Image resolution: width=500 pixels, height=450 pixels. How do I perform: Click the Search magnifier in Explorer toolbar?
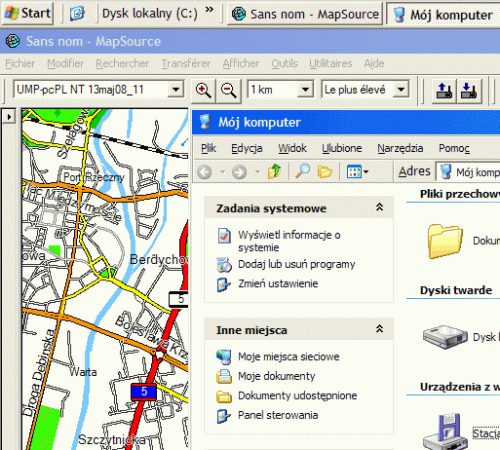pos(303,171)
